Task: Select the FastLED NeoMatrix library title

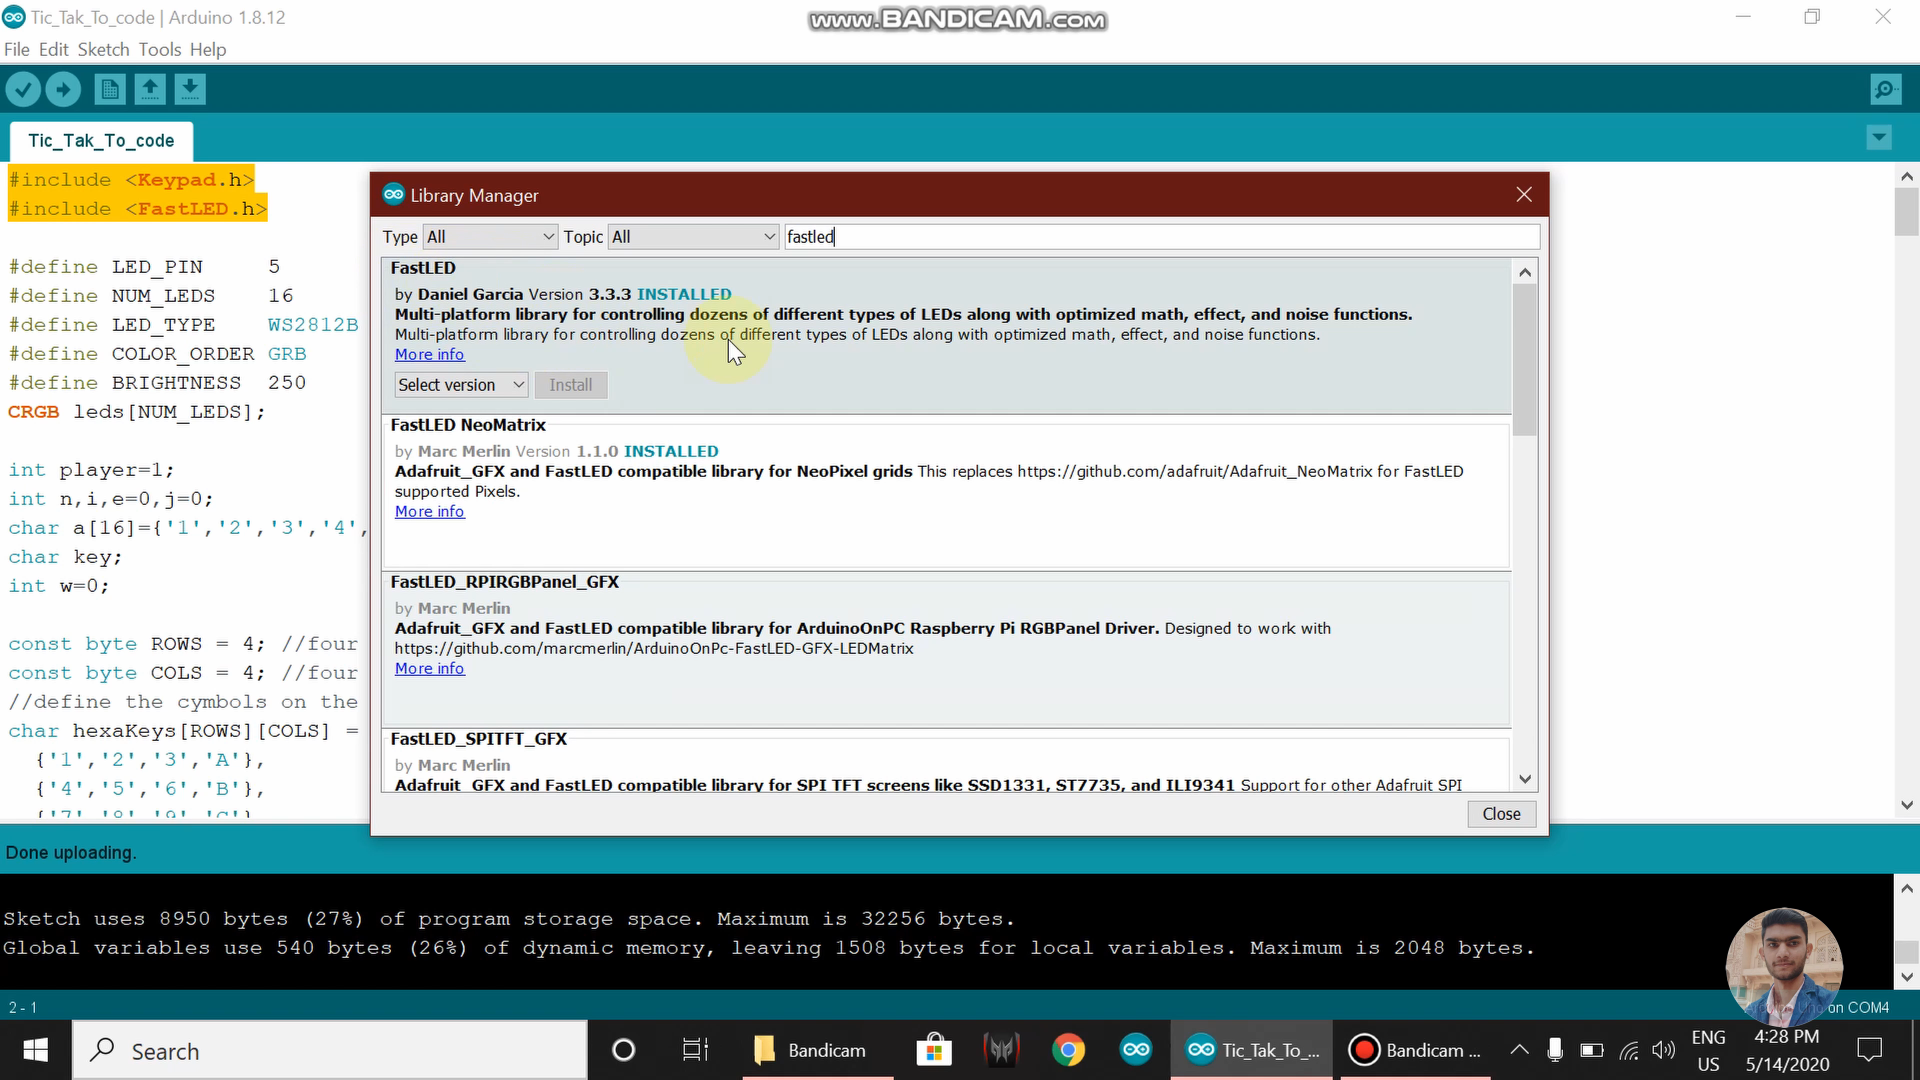Action: click(468, 425)
